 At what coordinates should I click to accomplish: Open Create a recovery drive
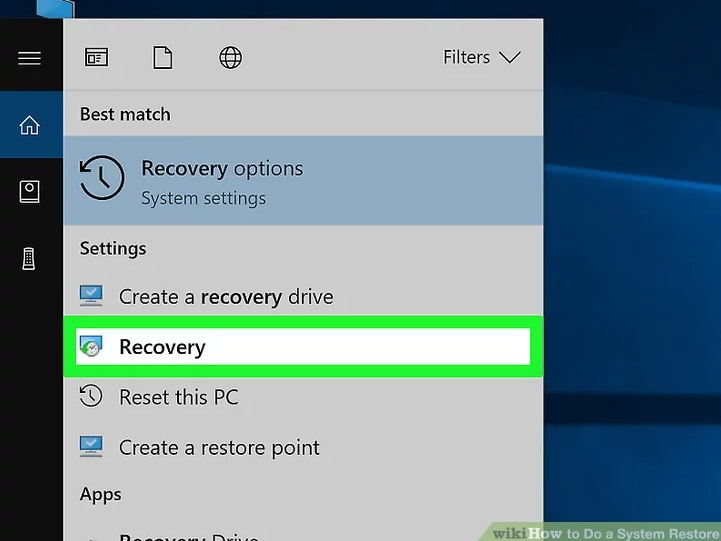click(x=226, y=297)
